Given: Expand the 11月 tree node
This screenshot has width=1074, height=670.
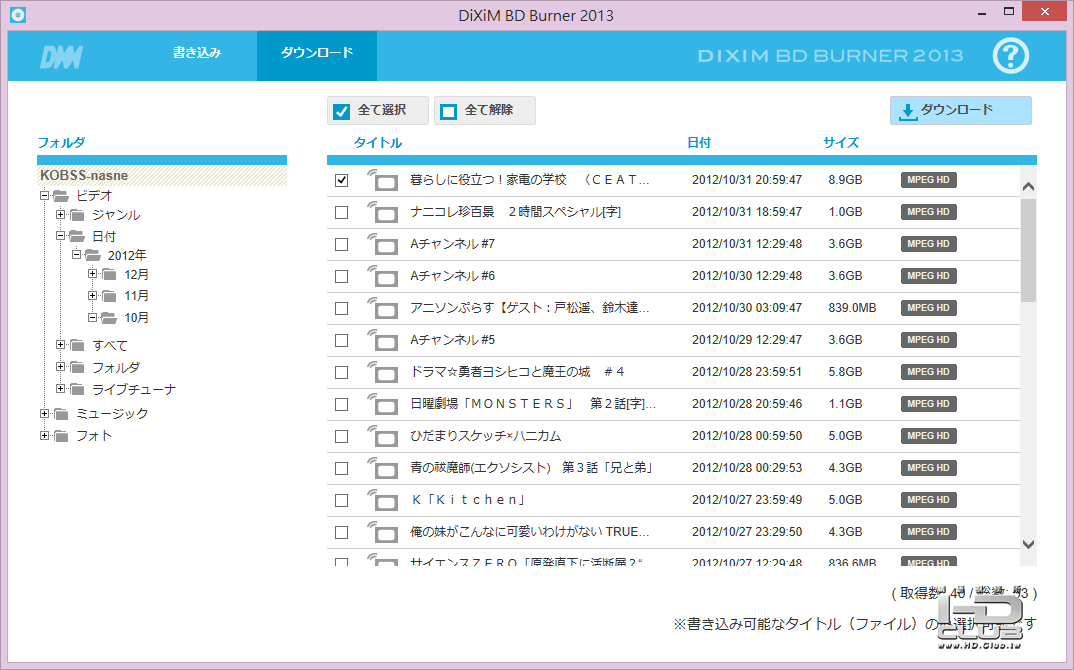Looking at the screenshot, I should click(x=92, y=295).
